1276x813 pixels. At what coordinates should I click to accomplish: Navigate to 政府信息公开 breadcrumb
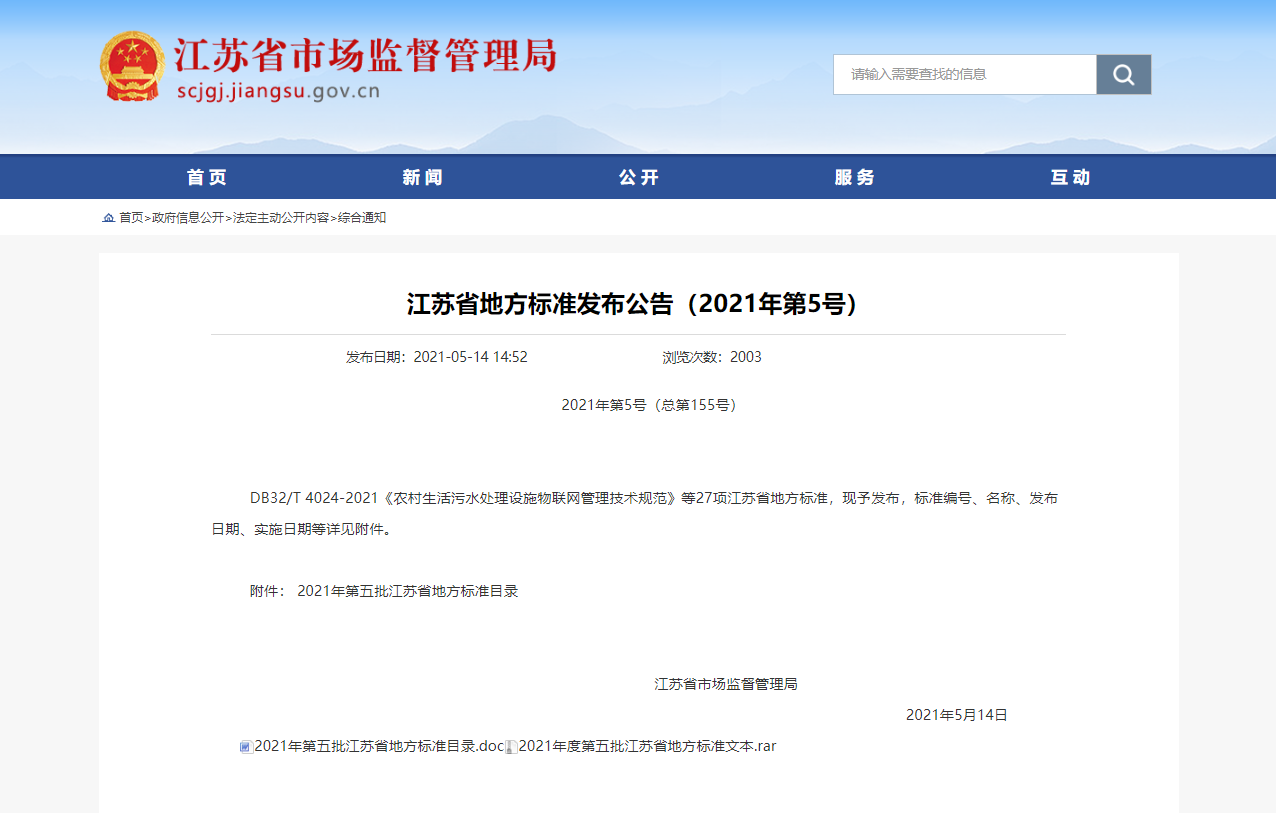tap(188, 218)
